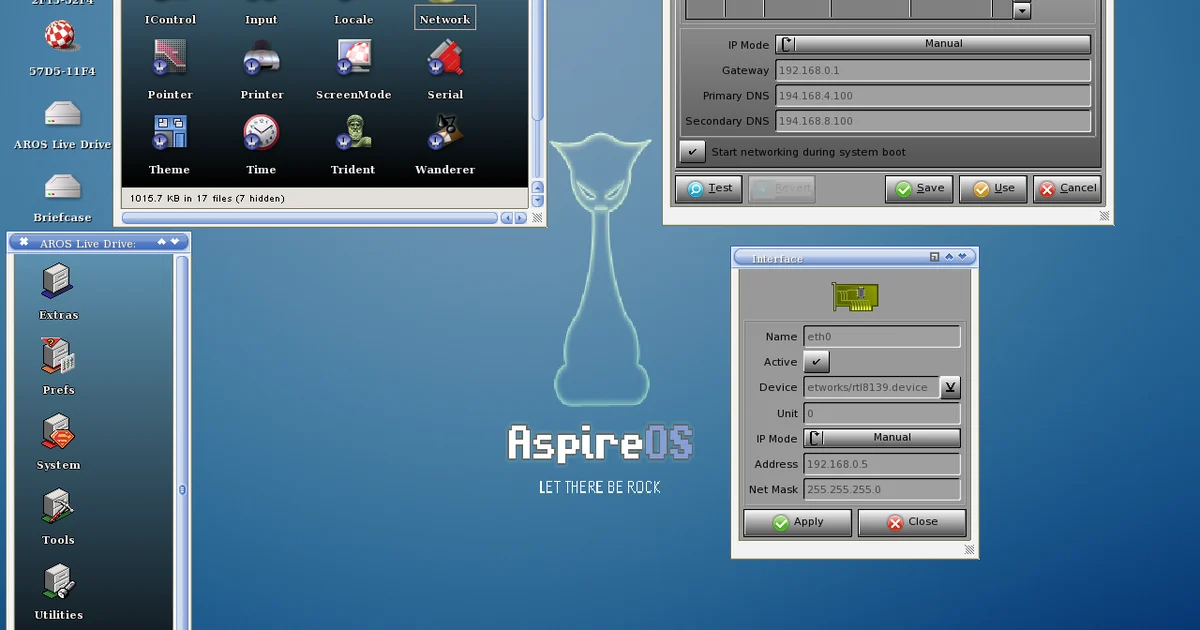Open the Theme preferences icon

tap(169, 134)
